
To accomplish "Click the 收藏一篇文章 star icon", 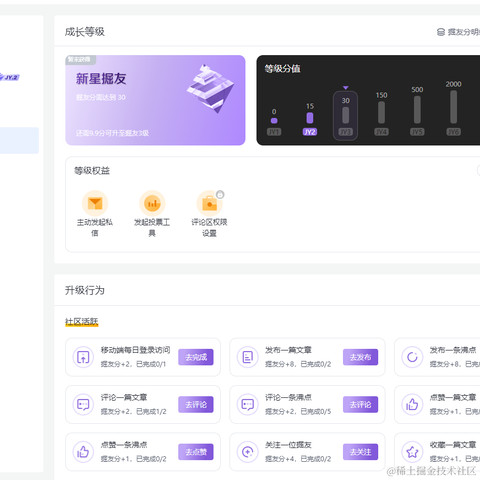I will click(412, 452).
